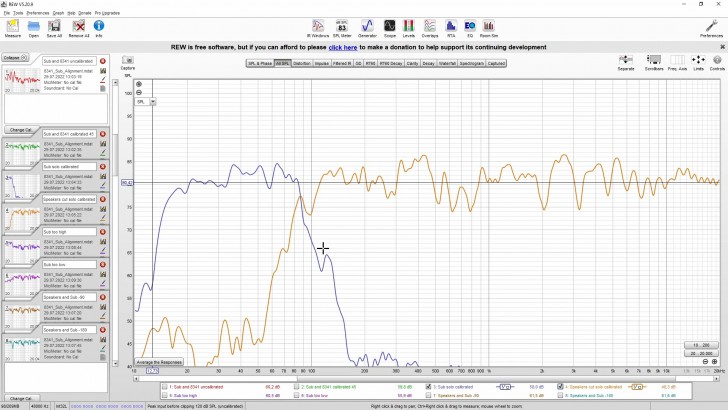Image resolution: width=728 pixels, height=410 pixels.
Task: Open the Info panel icon
Action: pos(99,29)
